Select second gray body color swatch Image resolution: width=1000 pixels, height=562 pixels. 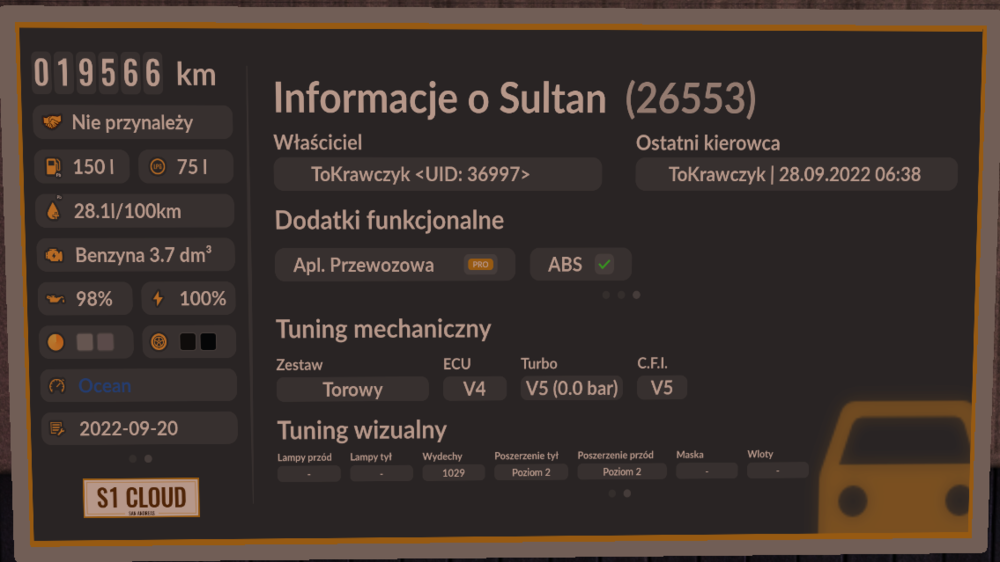(106, 343)
